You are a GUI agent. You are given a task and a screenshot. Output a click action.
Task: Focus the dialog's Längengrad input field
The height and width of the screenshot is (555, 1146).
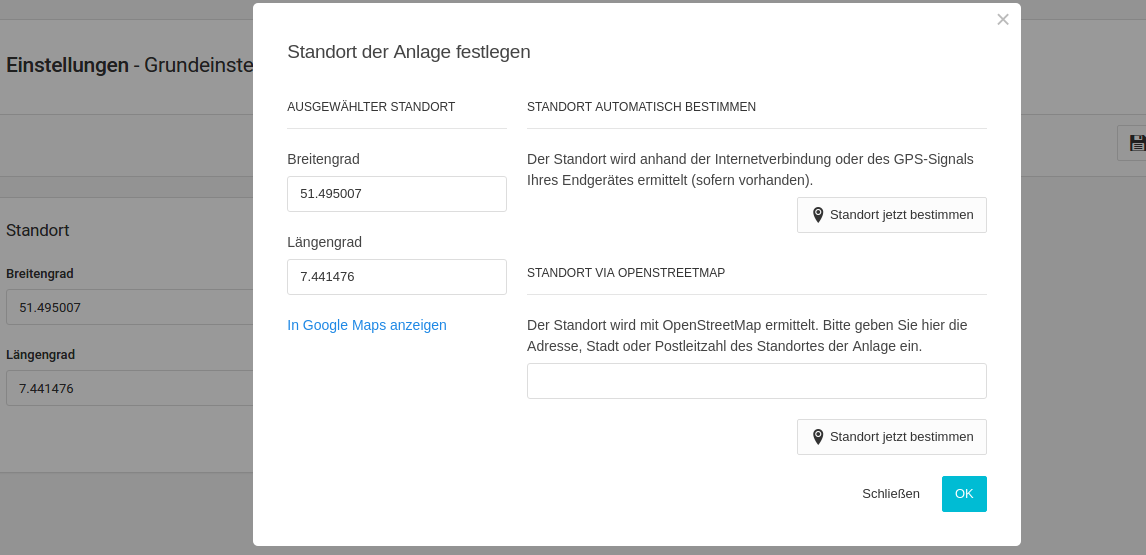click(396, 277)
